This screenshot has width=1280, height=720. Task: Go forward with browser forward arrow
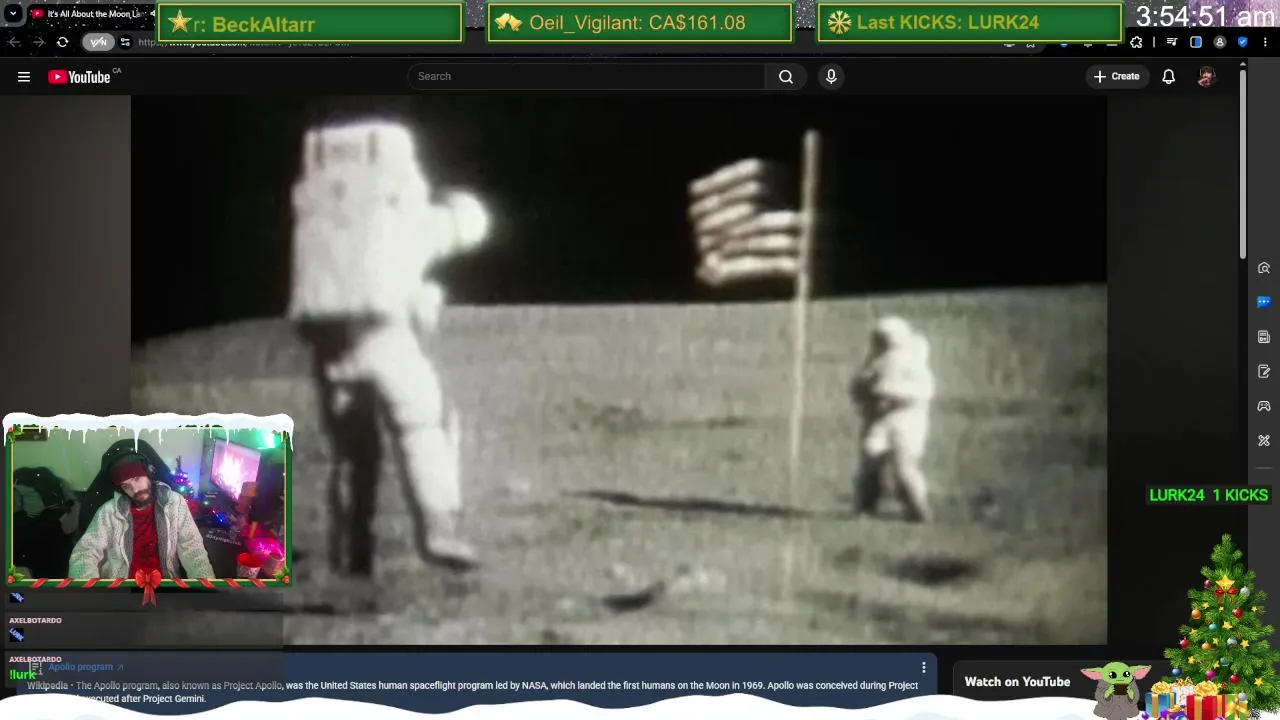pyautogui.click(x=38, y=42)
